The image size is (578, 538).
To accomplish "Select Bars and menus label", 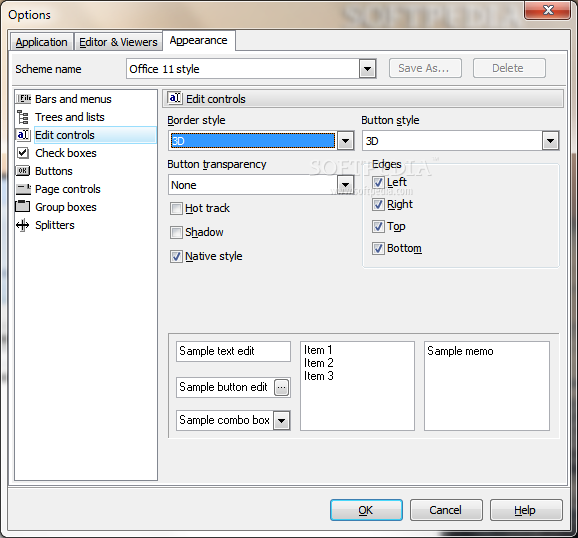I will 73,99.
